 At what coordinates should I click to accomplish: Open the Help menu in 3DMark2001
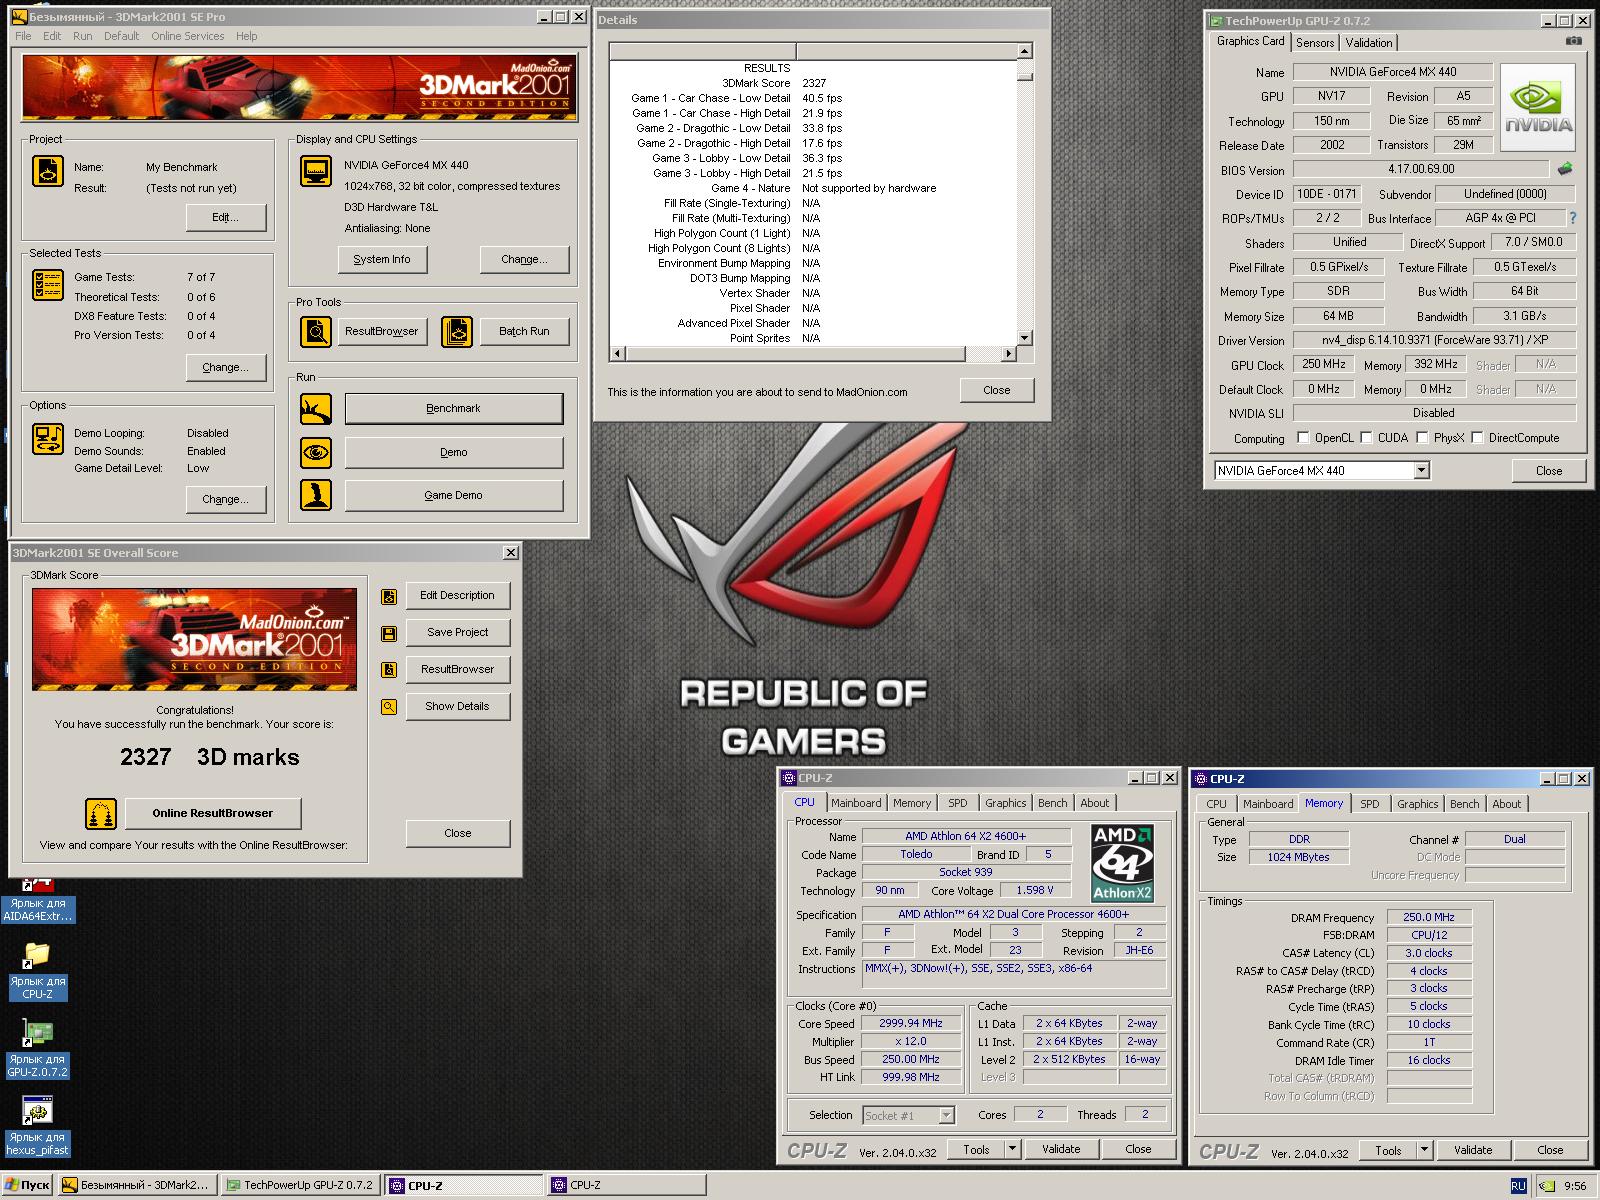(x=247, y=36)
